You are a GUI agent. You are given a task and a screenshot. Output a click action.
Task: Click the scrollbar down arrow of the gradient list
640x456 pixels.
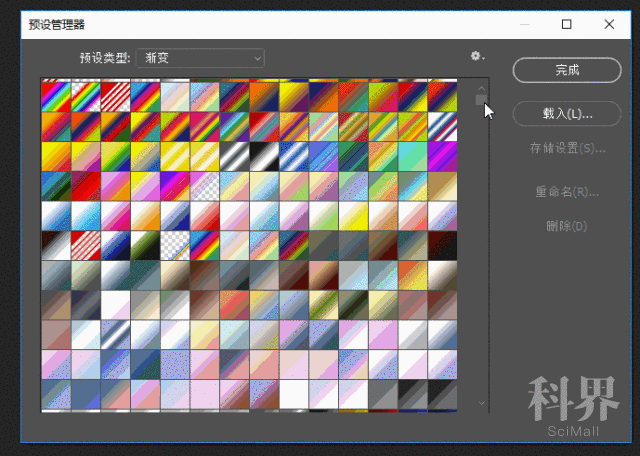pos(481,402)
